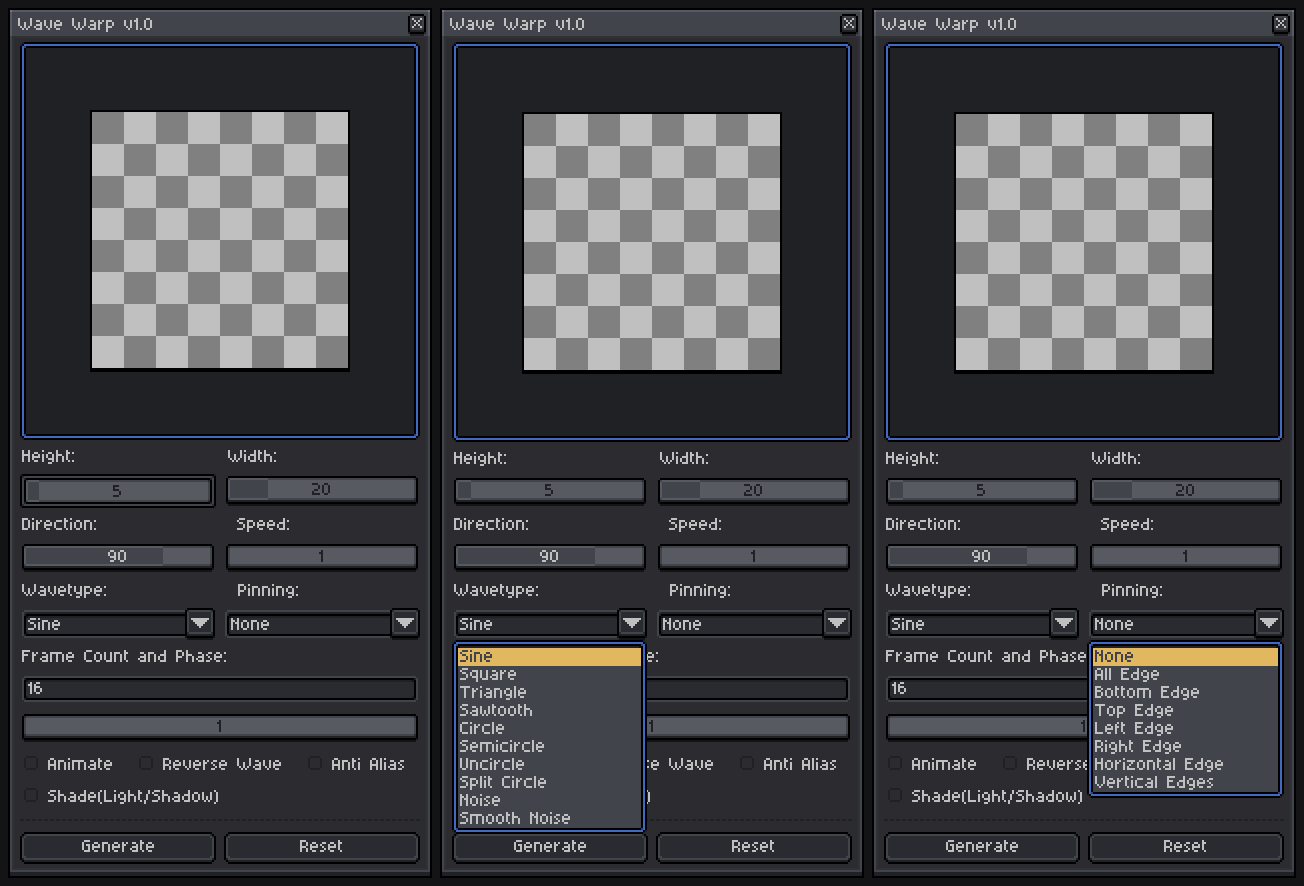
Task: Adjust Width slider in middle window
Action: (x=754, y=490)
